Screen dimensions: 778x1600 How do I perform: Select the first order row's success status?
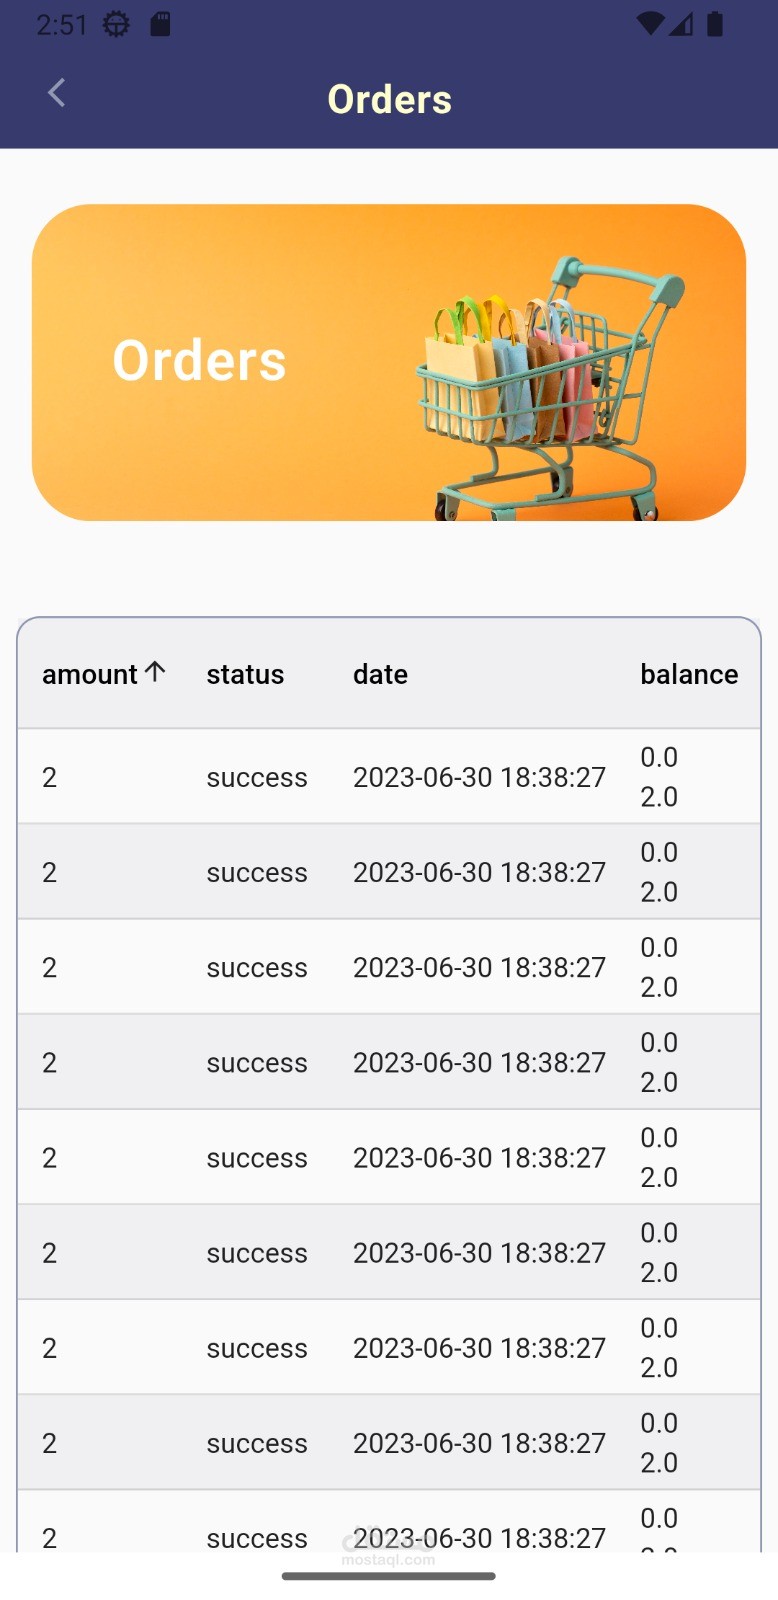[257, 778]
